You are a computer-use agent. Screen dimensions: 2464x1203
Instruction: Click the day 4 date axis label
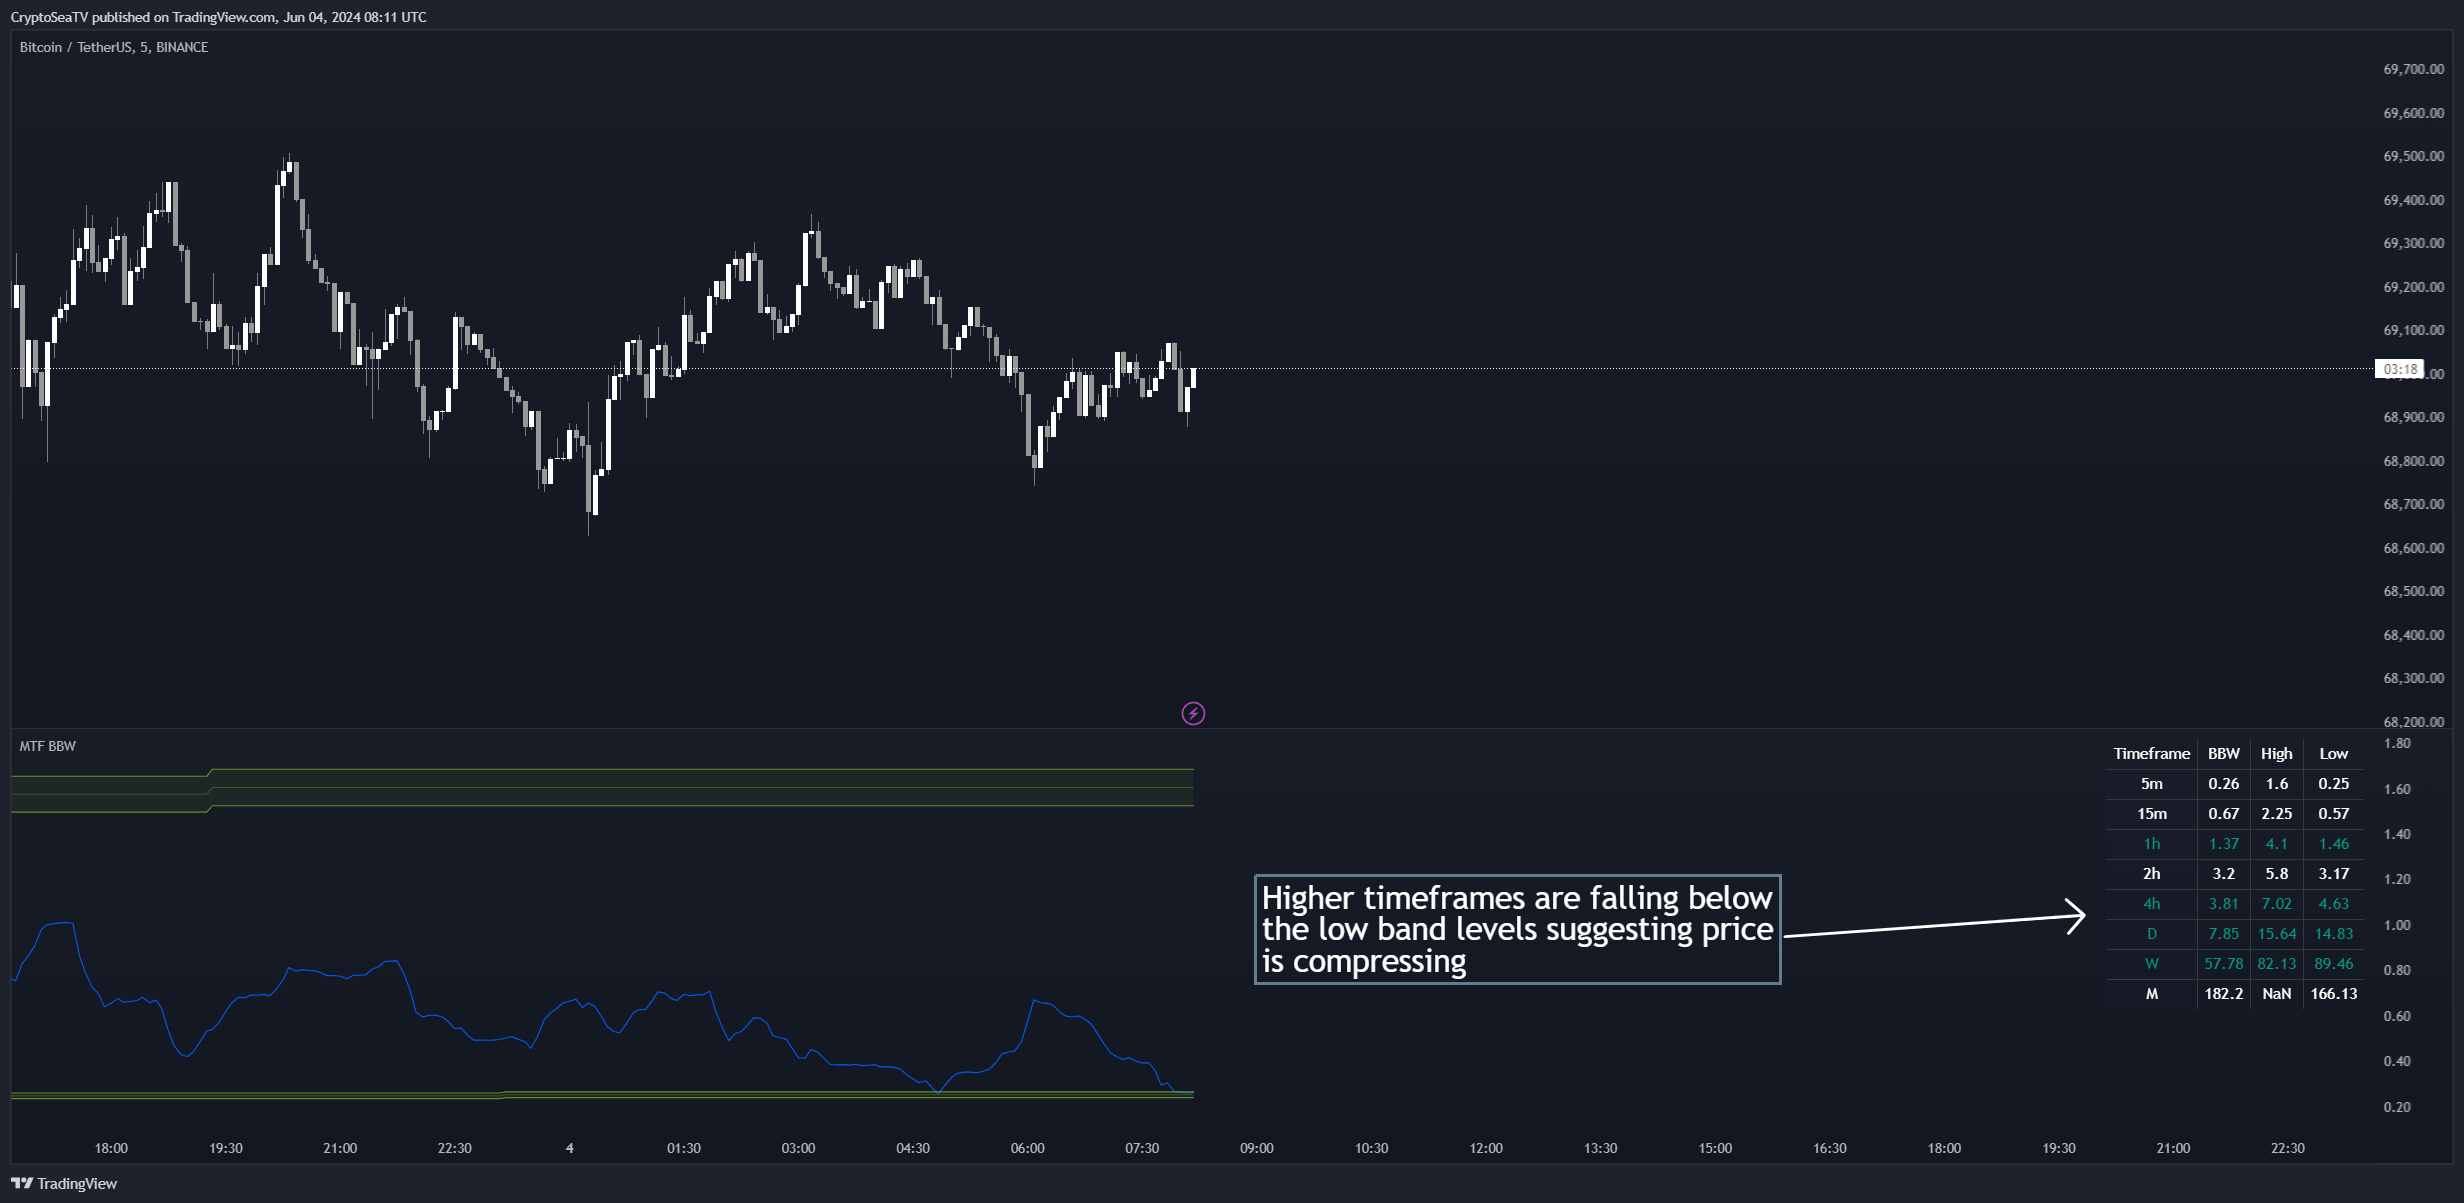[569, 1148]
